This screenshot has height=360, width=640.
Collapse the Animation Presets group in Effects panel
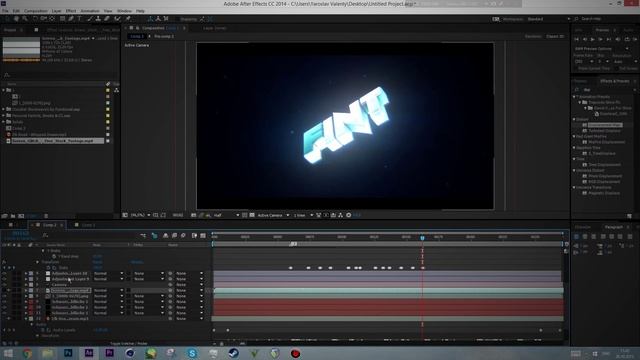[x=574, y=97]
